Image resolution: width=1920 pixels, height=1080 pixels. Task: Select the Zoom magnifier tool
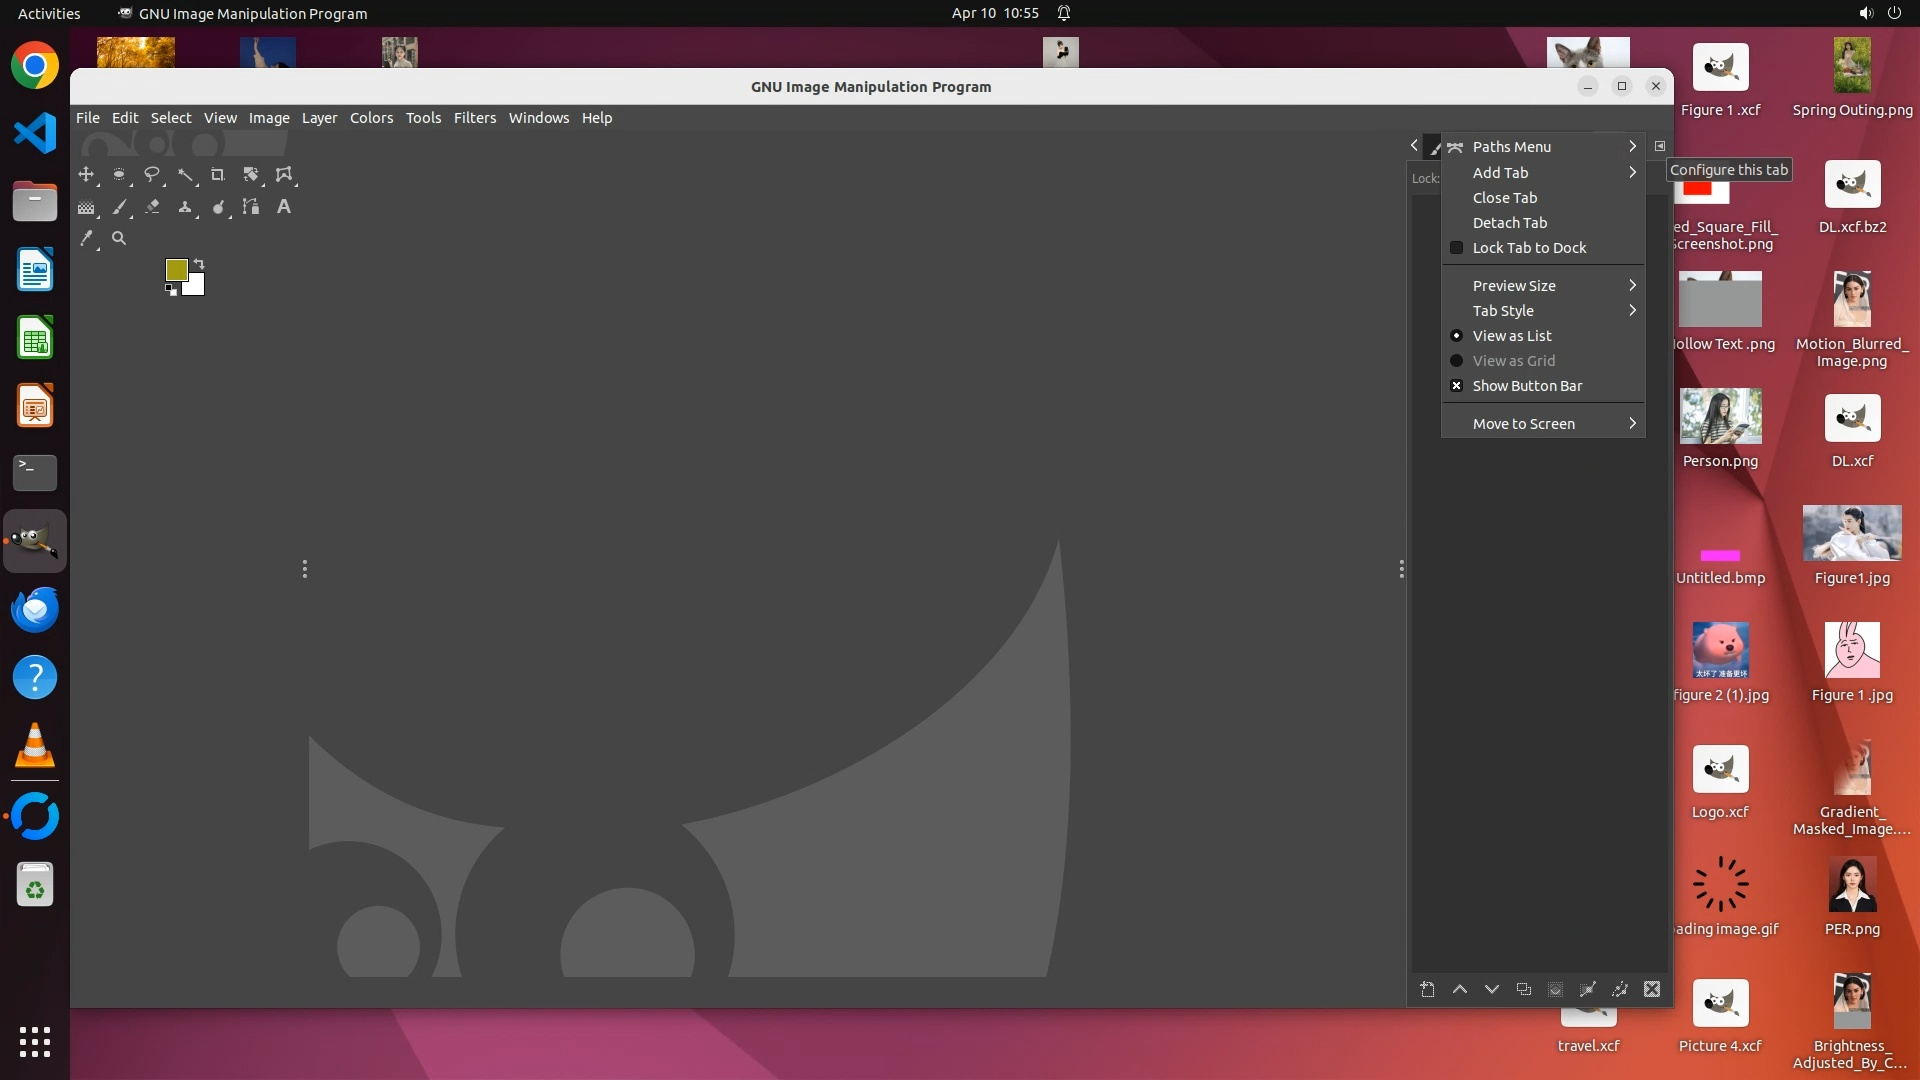coord(119,239)
